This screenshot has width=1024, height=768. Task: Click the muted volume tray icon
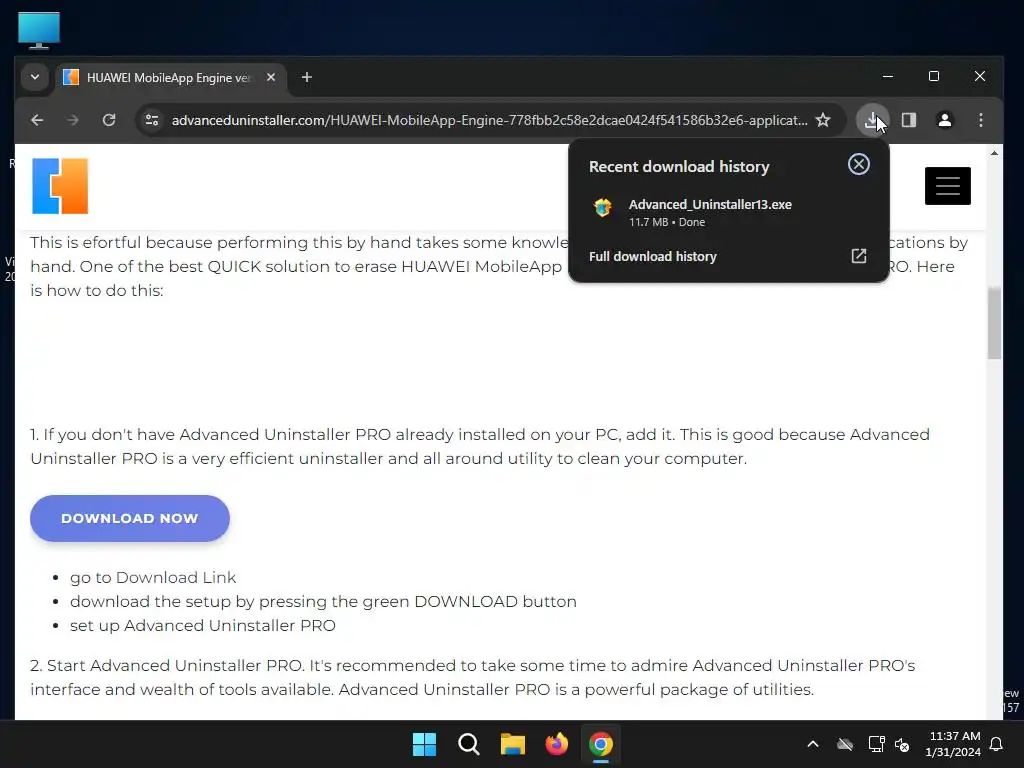[903, 744]
